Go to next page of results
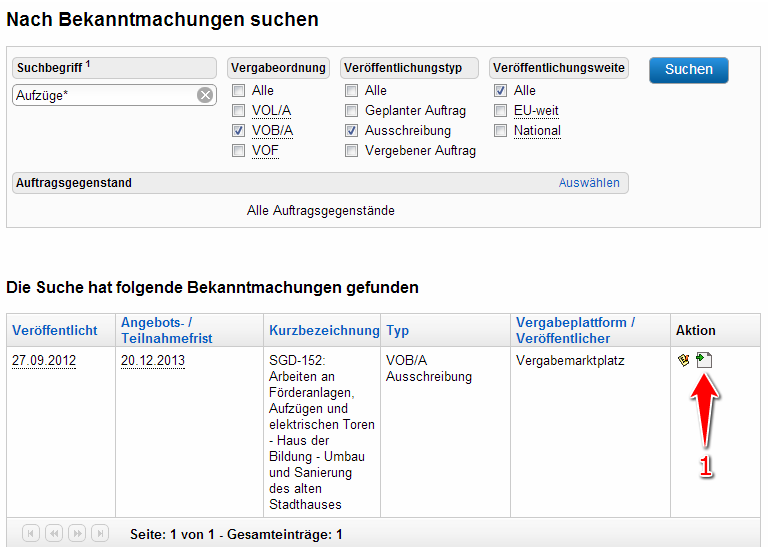Image resolution: width=768 pixels, height=547 pixels. pos(76,534)
